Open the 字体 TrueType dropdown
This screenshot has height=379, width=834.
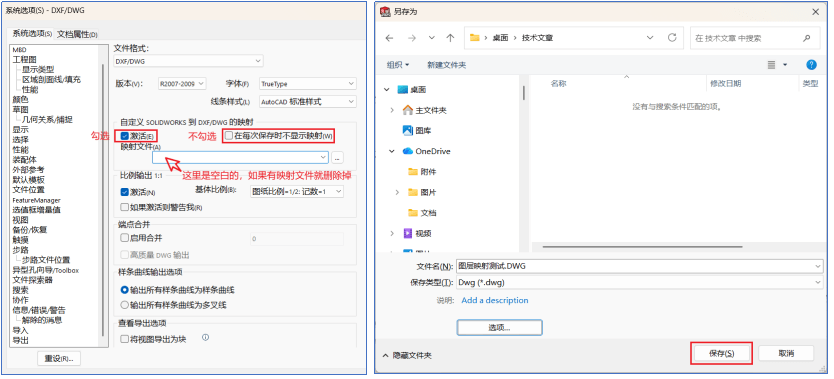307,83
